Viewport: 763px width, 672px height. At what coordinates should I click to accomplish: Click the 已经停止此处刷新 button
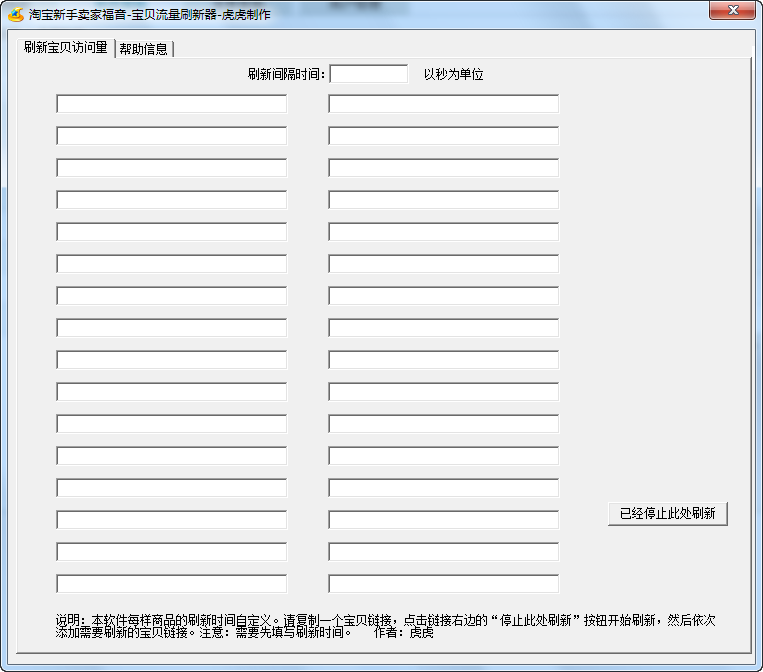(x=668, y=513)
